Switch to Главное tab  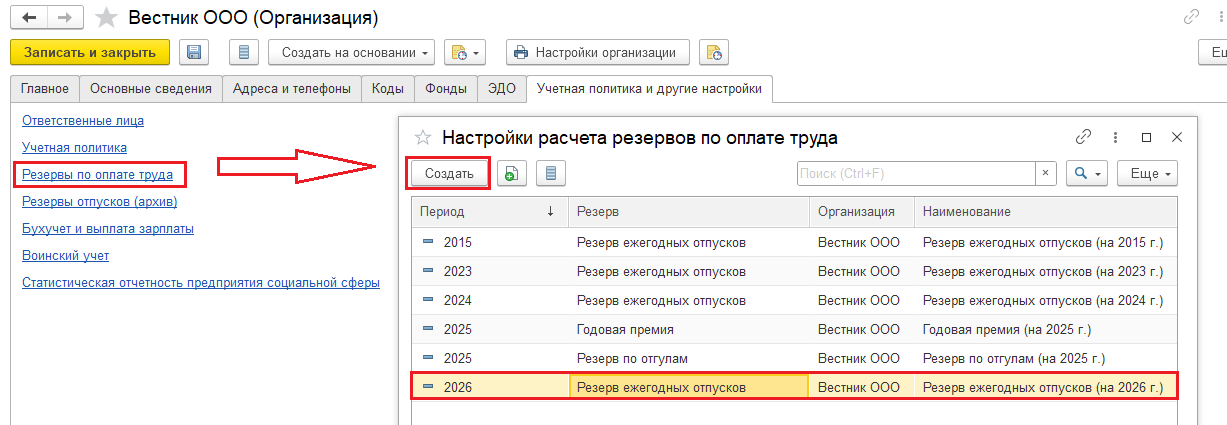pyautogui.click(x=45, y=89)
